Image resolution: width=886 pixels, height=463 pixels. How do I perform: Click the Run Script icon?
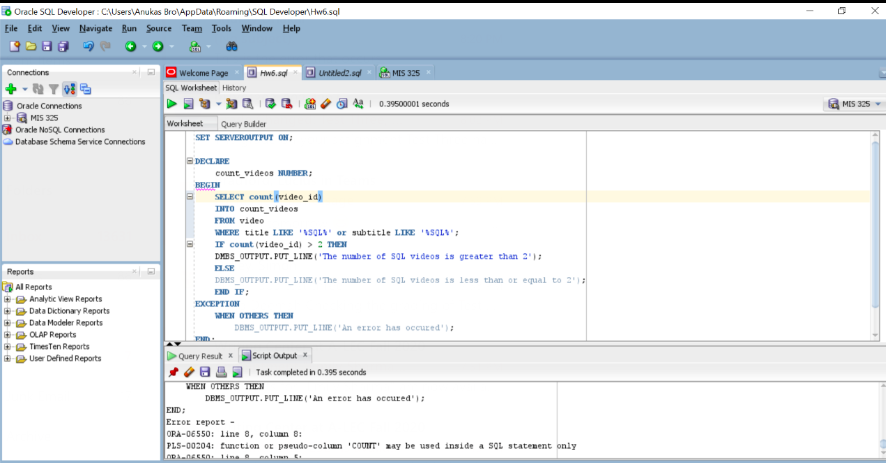[x=188, y=103]
